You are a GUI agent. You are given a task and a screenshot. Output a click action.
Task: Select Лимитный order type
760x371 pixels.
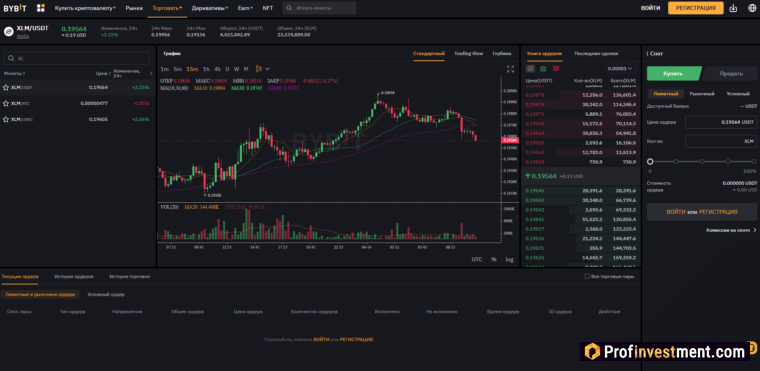(665, 94)
